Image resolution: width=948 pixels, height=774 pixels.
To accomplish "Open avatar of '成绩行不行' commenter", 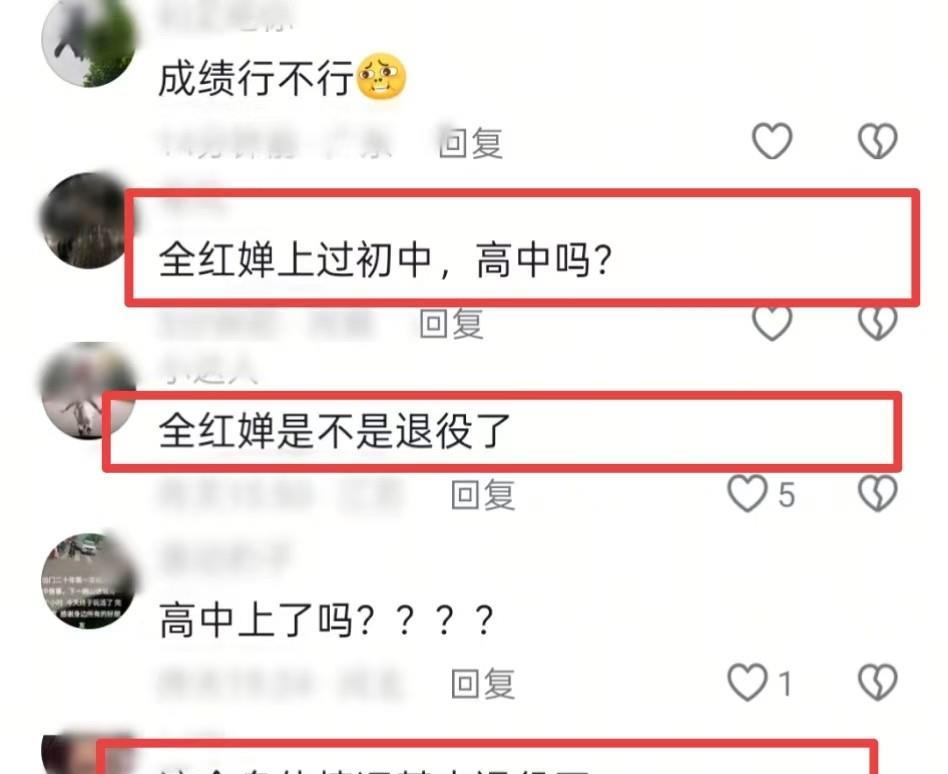I will click(88, 41).
